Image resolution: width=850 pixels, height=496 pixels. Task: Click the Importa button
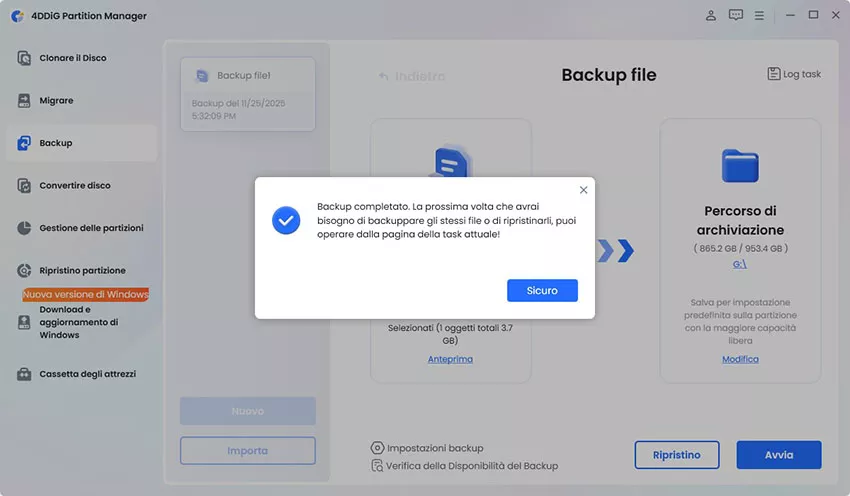click(248, 450)
